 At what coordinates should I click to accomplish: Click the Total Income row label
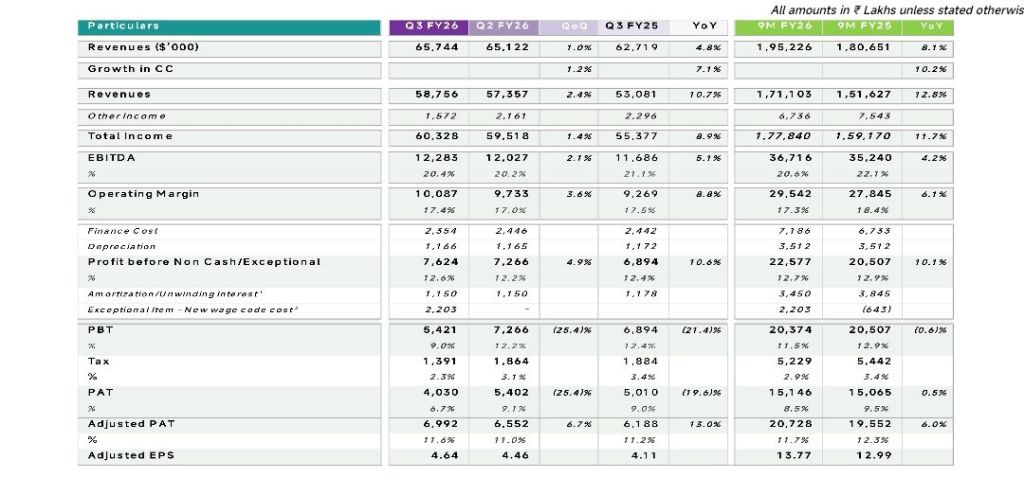[x=129, y=135]
